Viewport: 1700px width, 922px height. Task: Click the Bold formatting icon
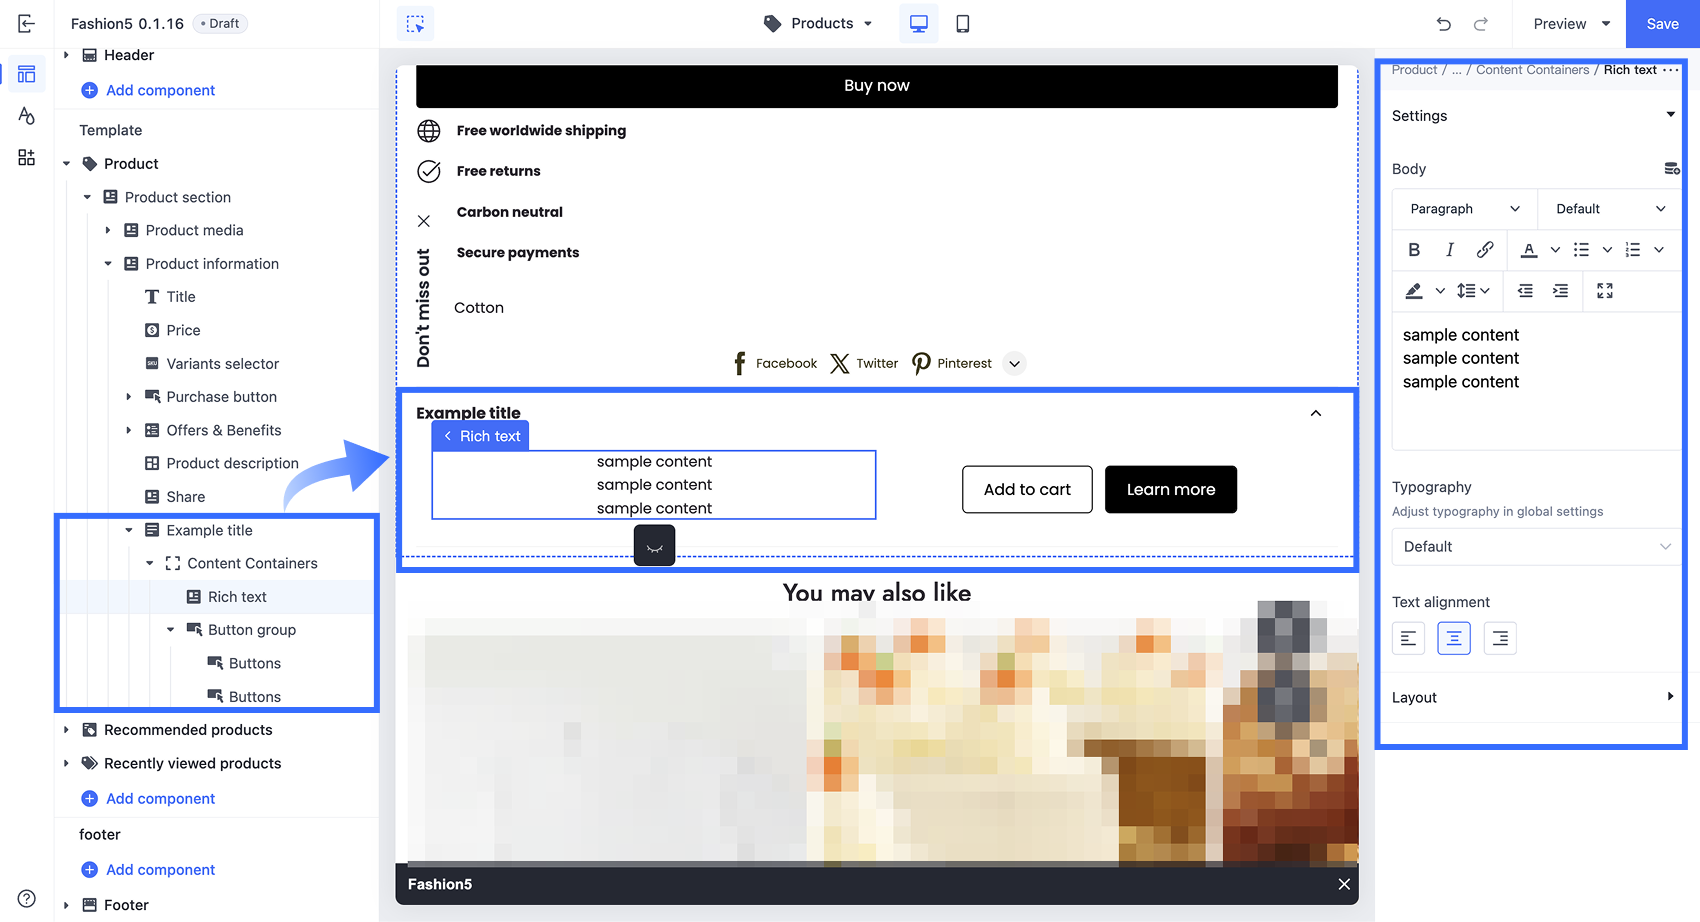1414,250
